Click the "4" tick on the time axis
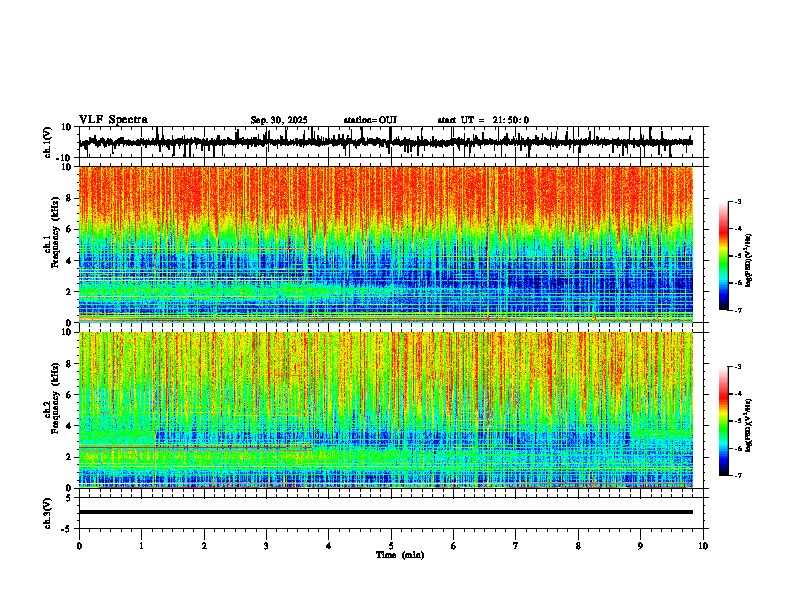Image resolution: width=792 pixels, height=612 pixels. point(329,546)
